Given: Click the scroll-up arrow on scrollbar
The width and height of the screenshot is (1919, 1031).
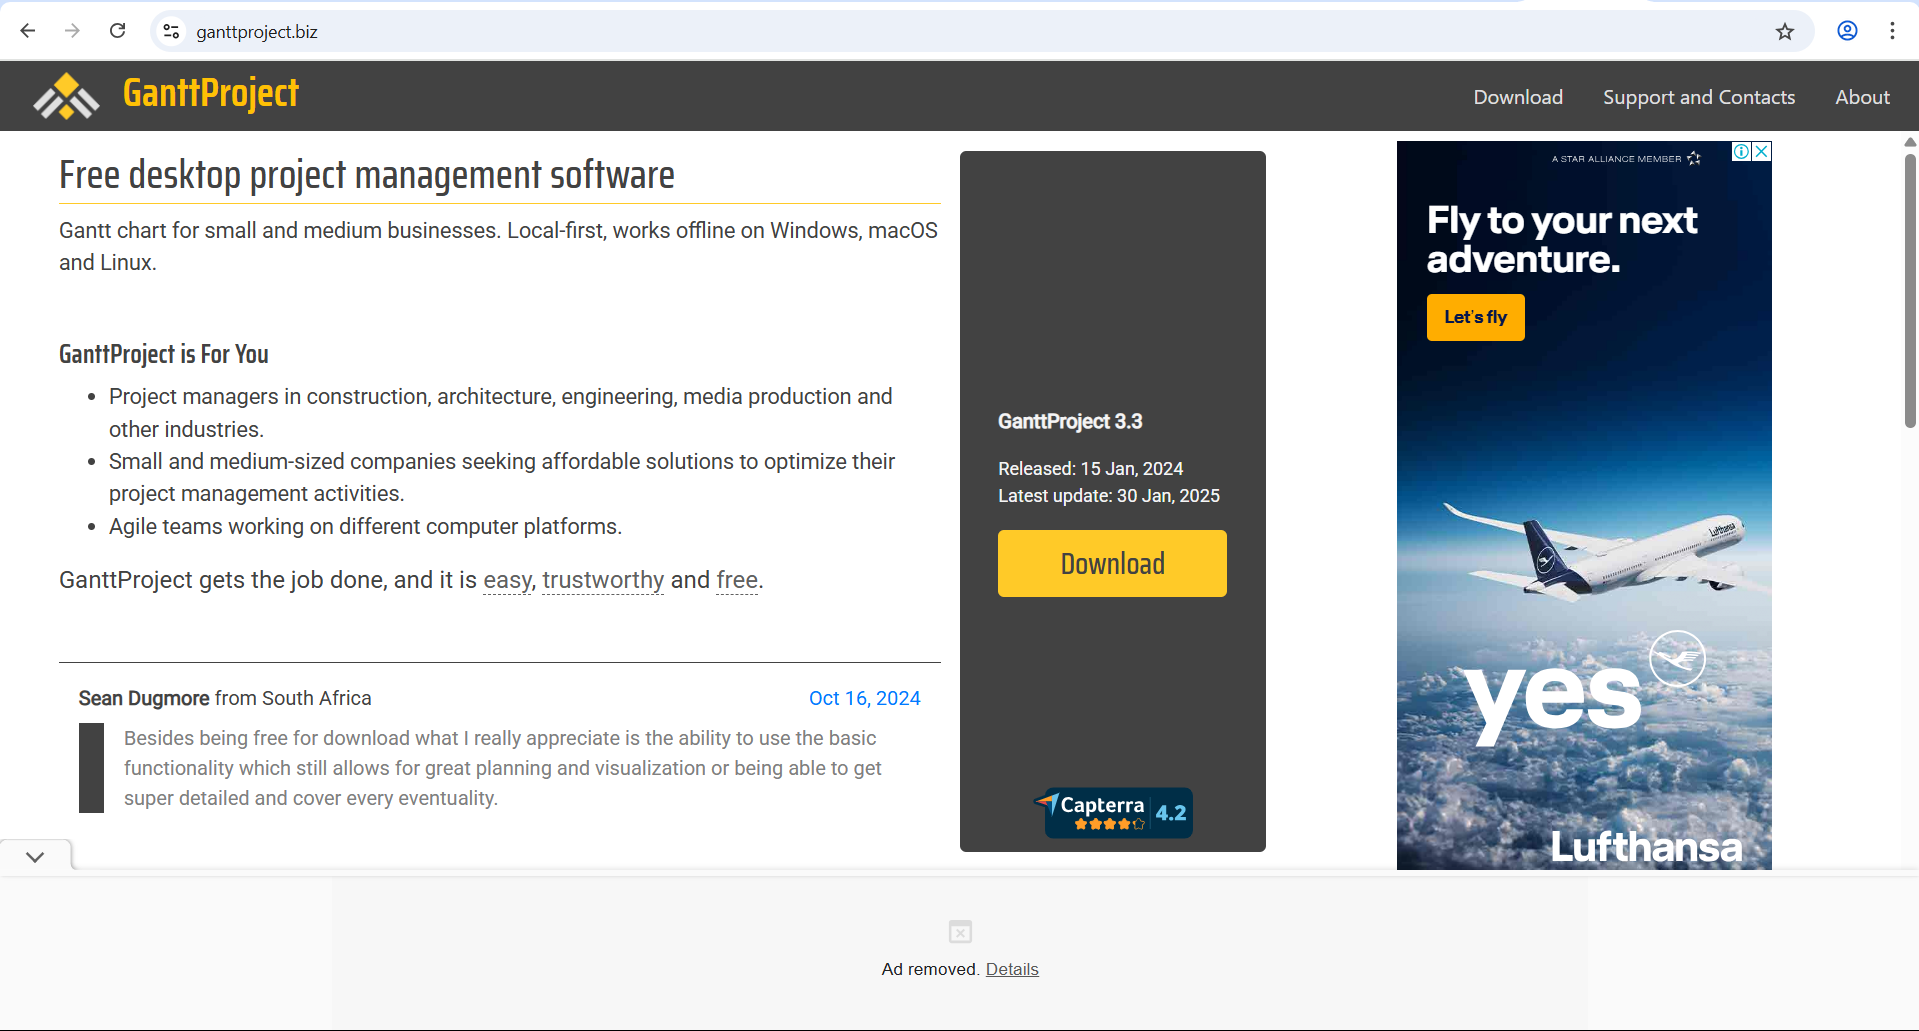Looking at the screenshot, I should click(x=1910, y=143).
